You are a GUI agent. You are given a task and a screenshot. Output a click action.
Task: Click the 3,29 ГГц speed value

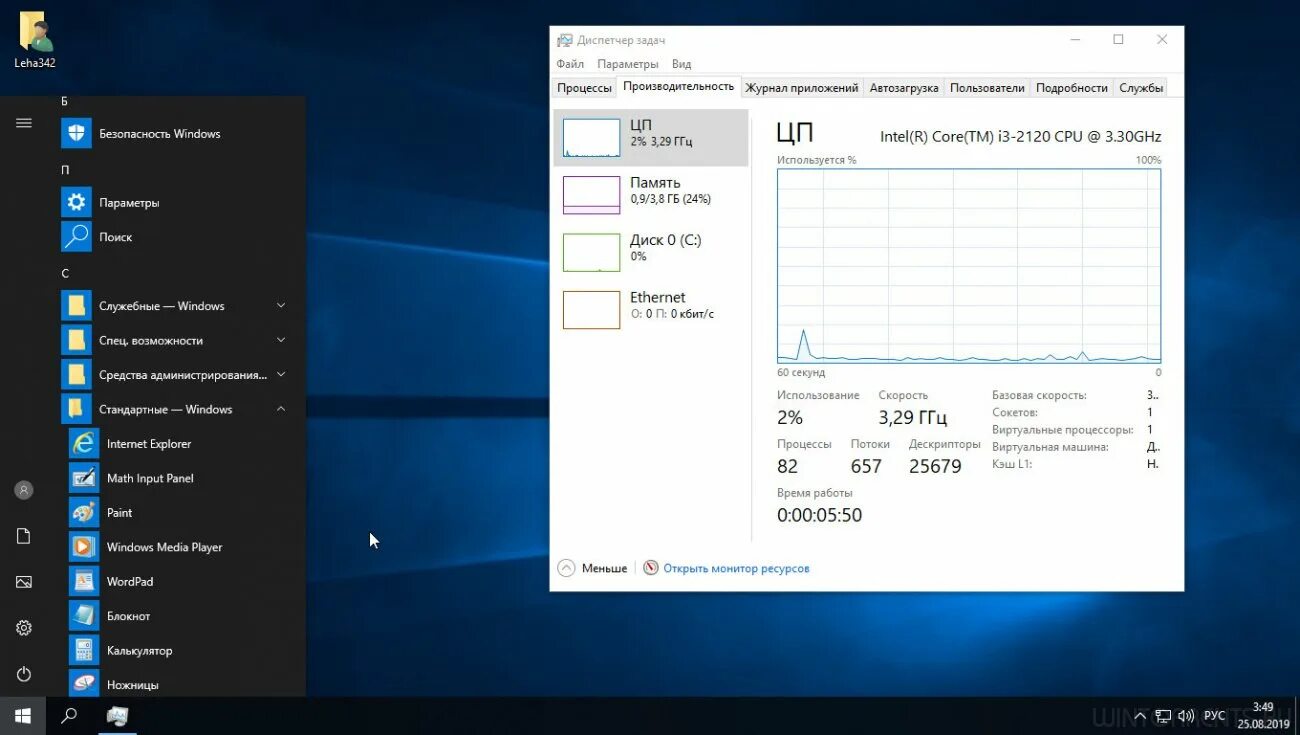tap(912, 417)
